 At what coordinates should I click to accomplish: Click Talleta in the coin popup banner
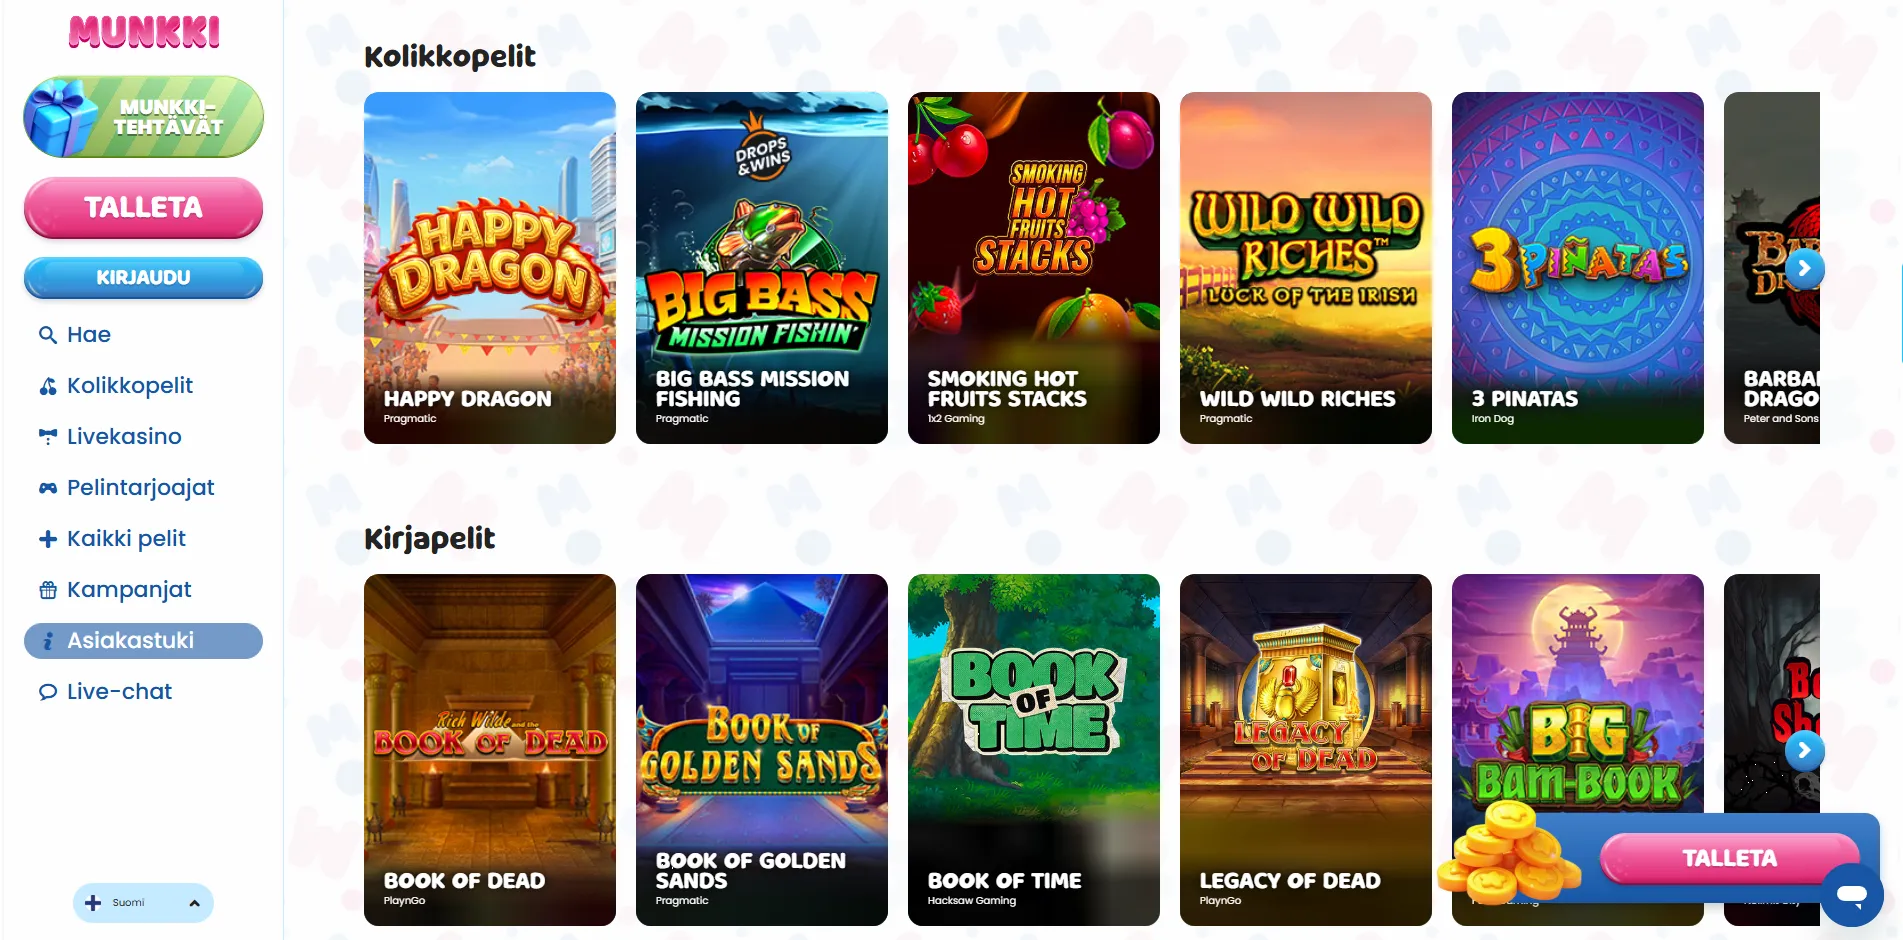point(1729,858)
